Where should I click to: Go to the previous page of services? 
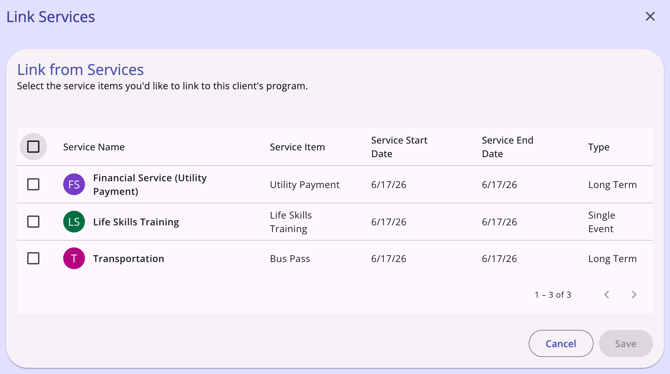tap(607, 294)
